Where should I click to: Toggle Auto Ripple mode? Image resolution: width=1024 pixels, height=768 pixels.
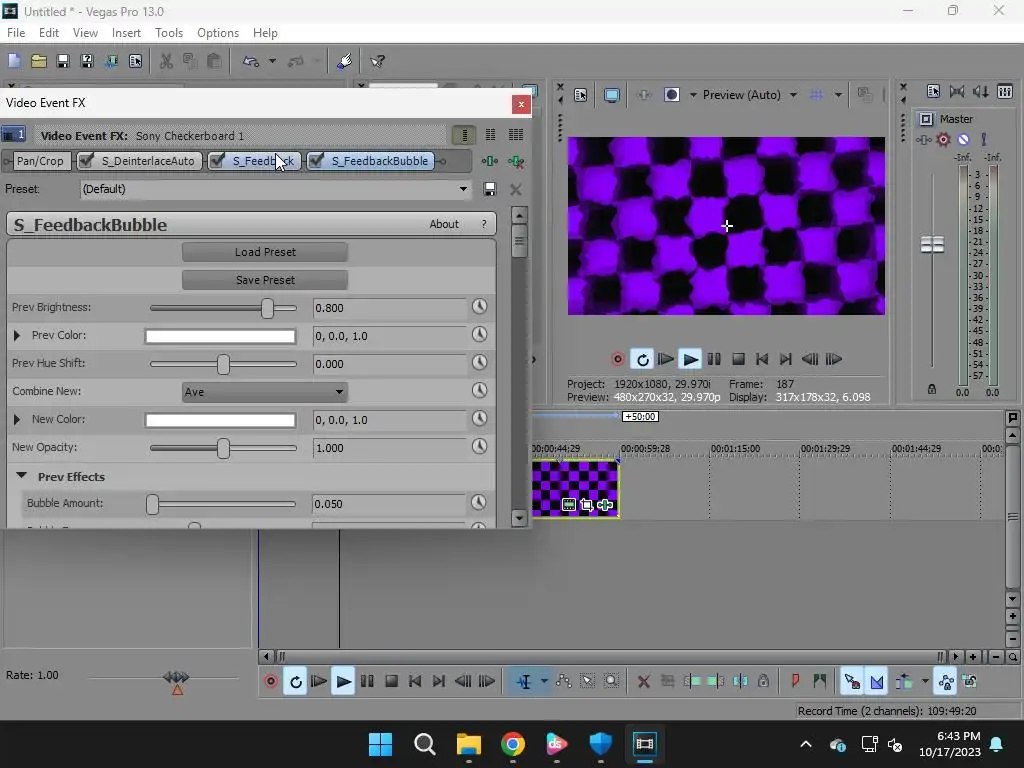pos(904,682)
